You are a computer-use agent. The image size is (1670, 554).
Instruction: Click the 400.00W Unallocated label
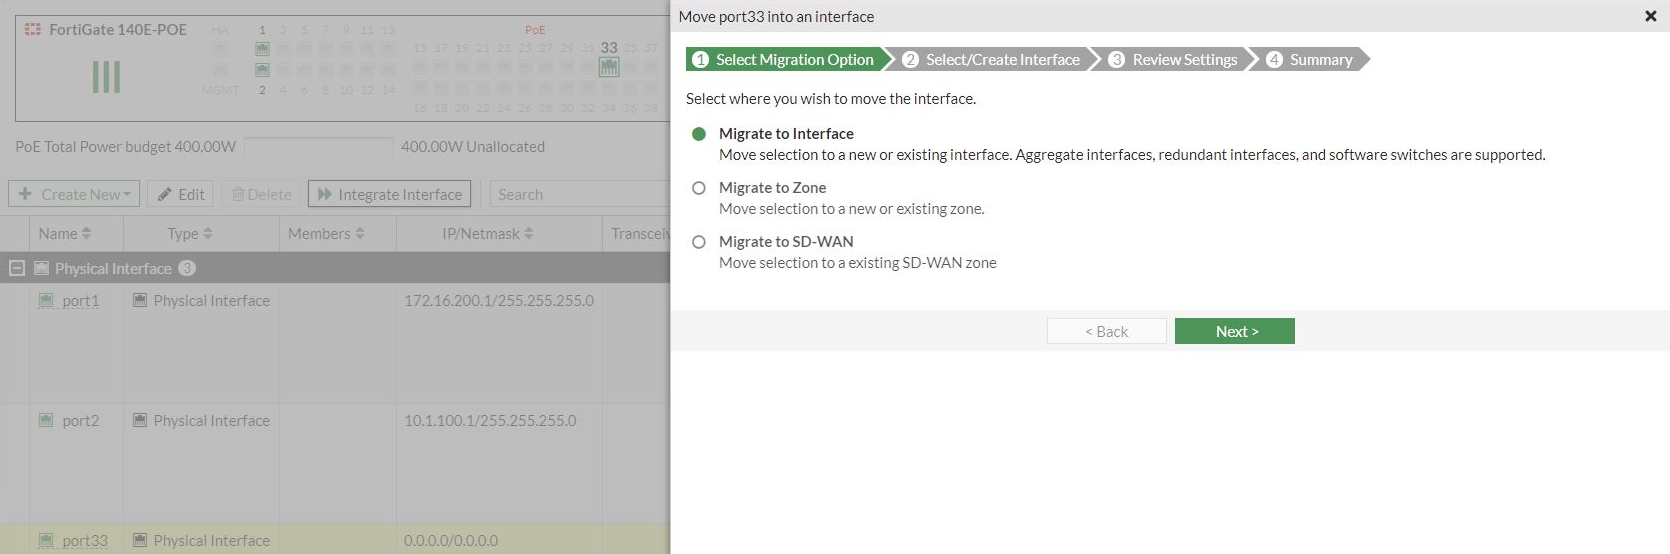coord(473,146)
